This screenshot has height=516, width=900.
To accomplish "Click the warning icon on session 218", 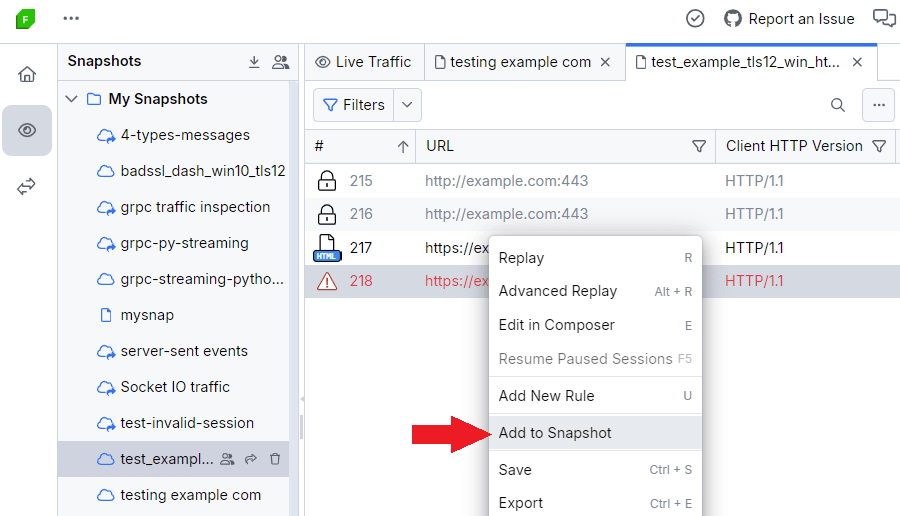I will point(327,281).
